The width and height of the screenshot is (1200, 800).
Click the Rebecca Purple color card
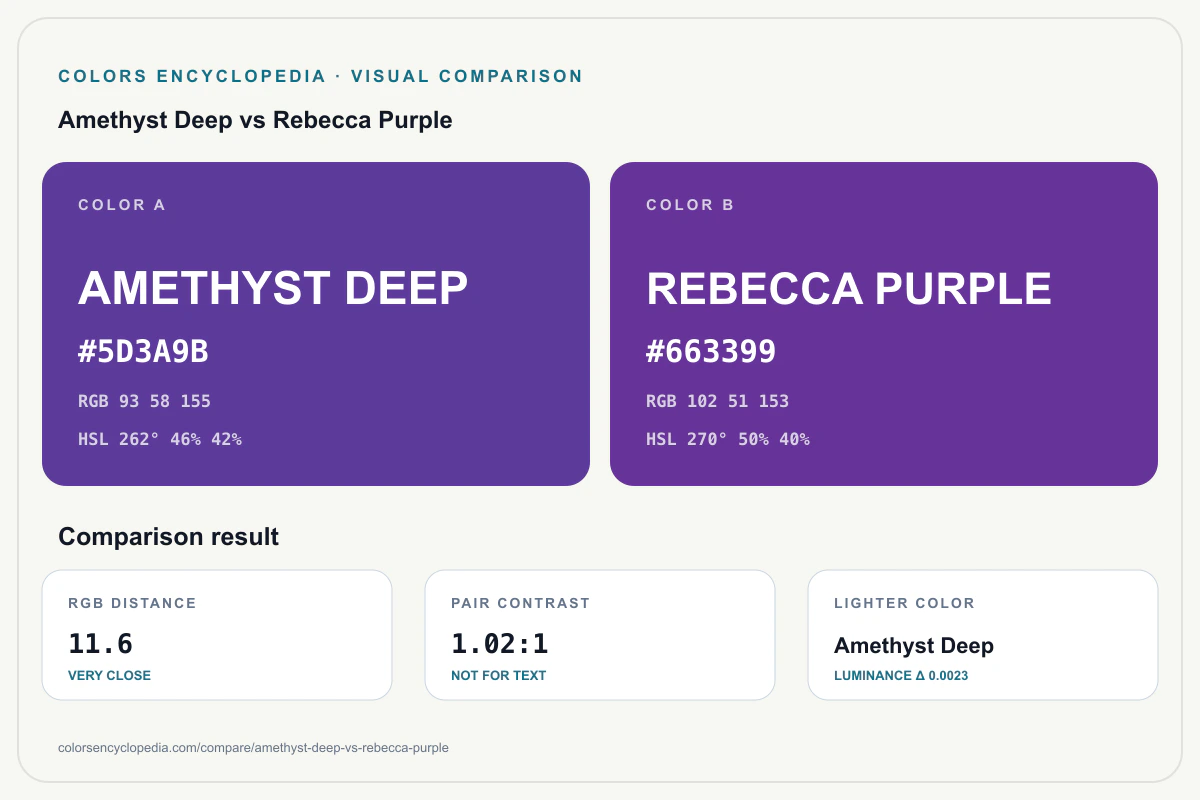coord(884,324)
